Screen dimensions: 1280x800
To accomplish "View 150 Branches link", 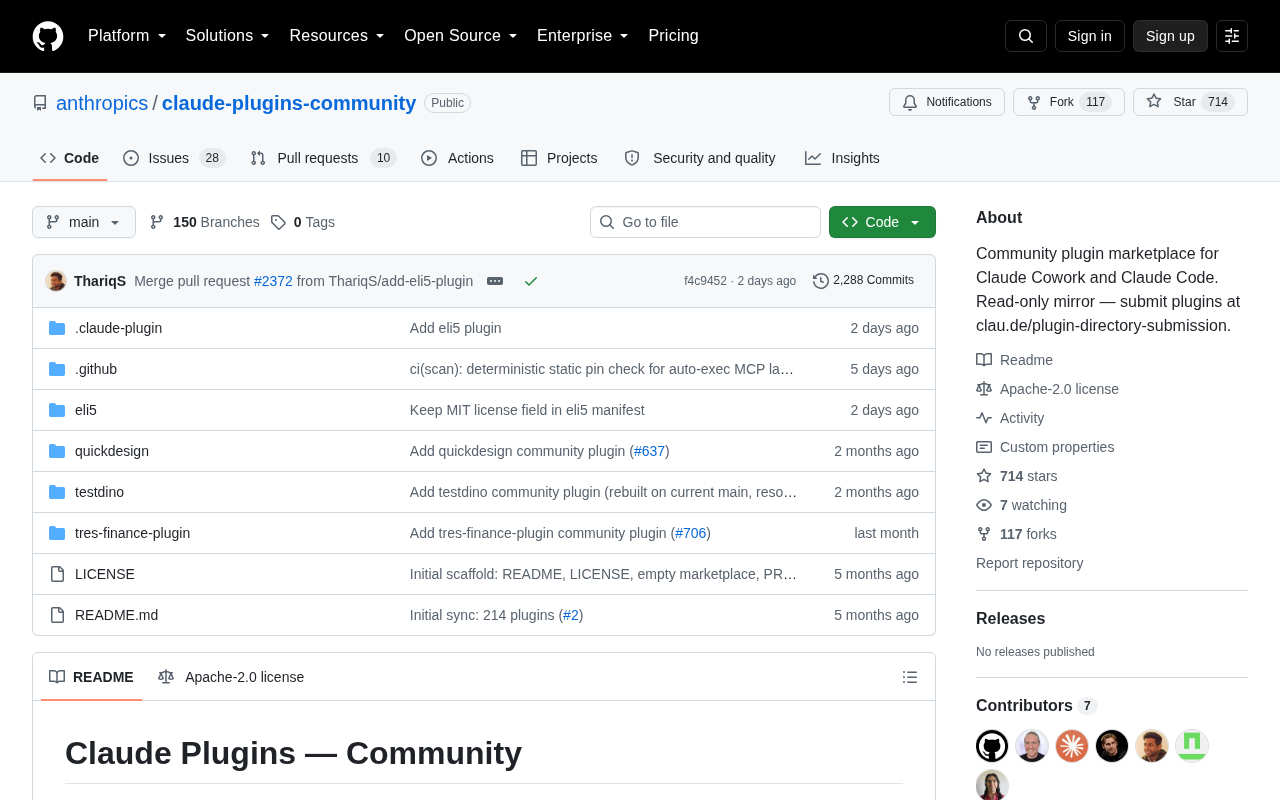I will (x=204, y=222).
